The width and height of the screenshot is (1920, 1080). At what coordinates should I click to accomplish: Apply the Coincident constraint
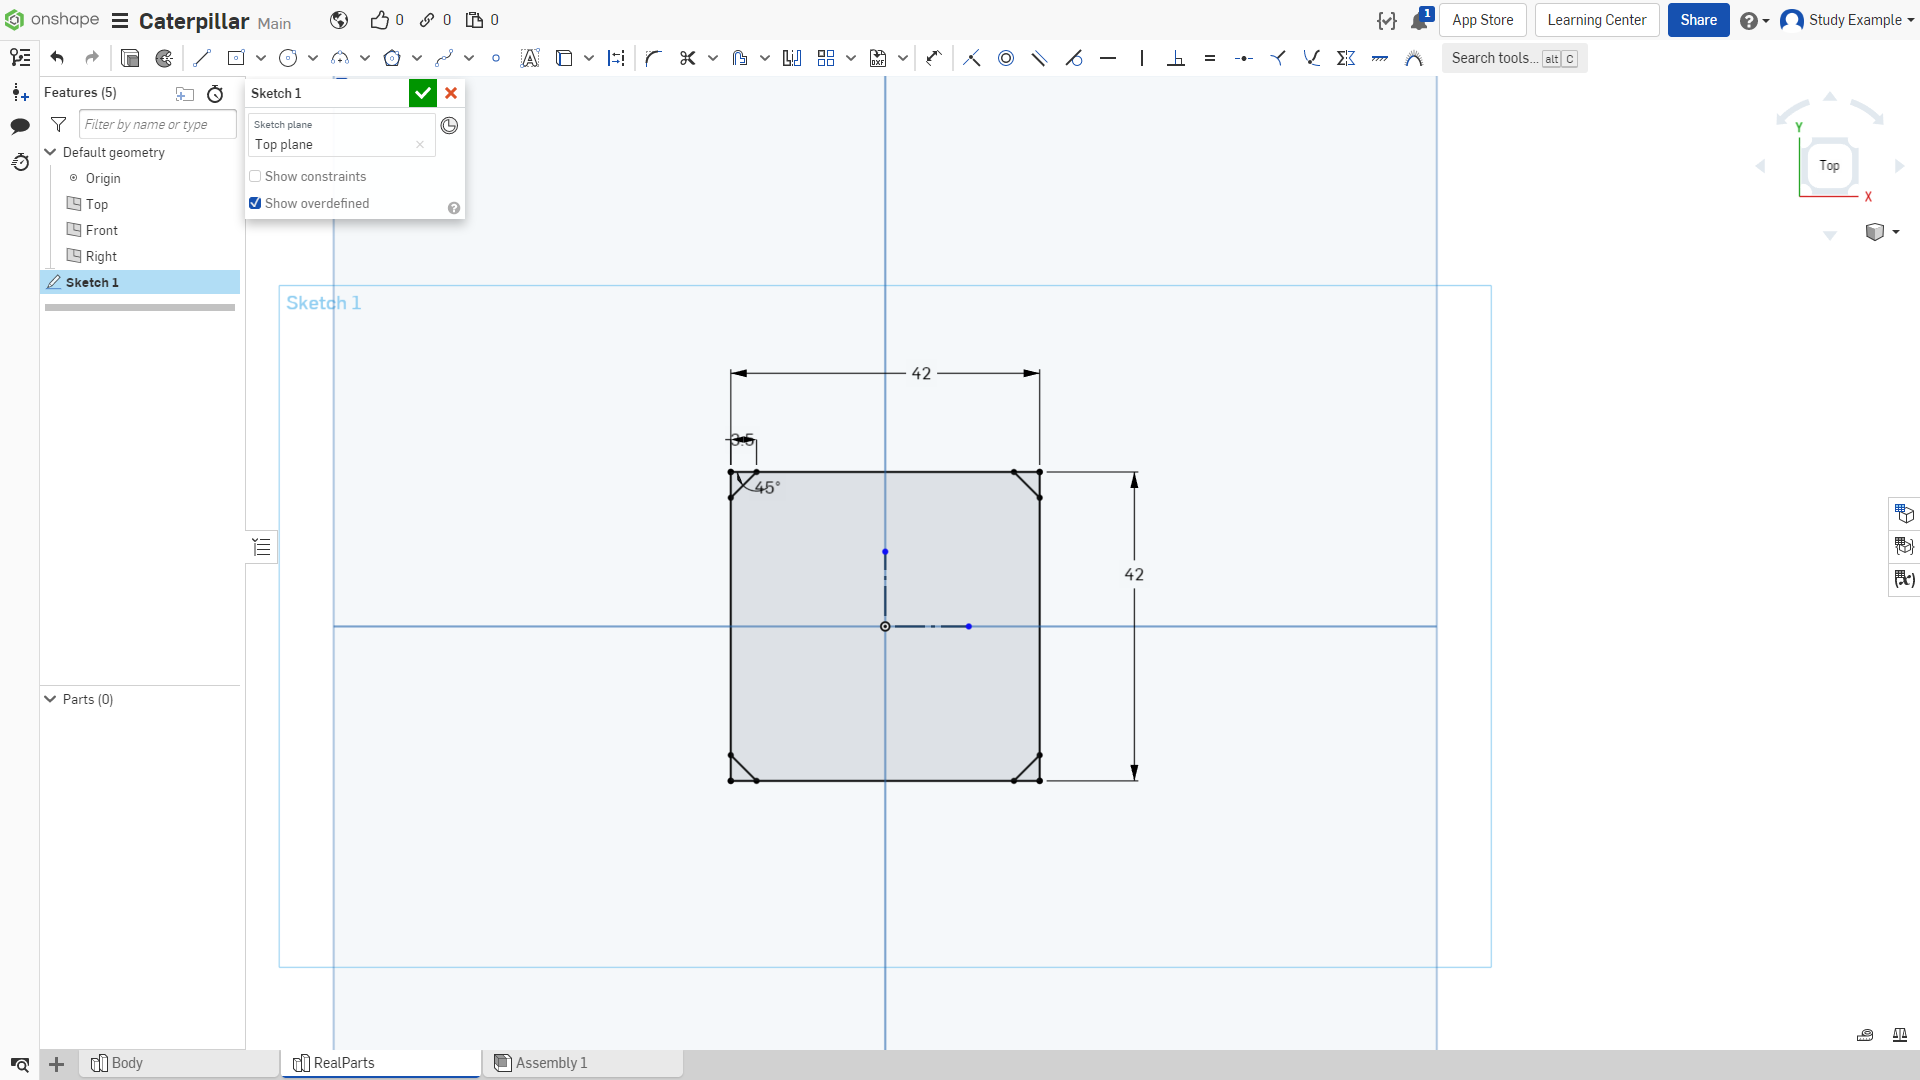click(972, 58)
